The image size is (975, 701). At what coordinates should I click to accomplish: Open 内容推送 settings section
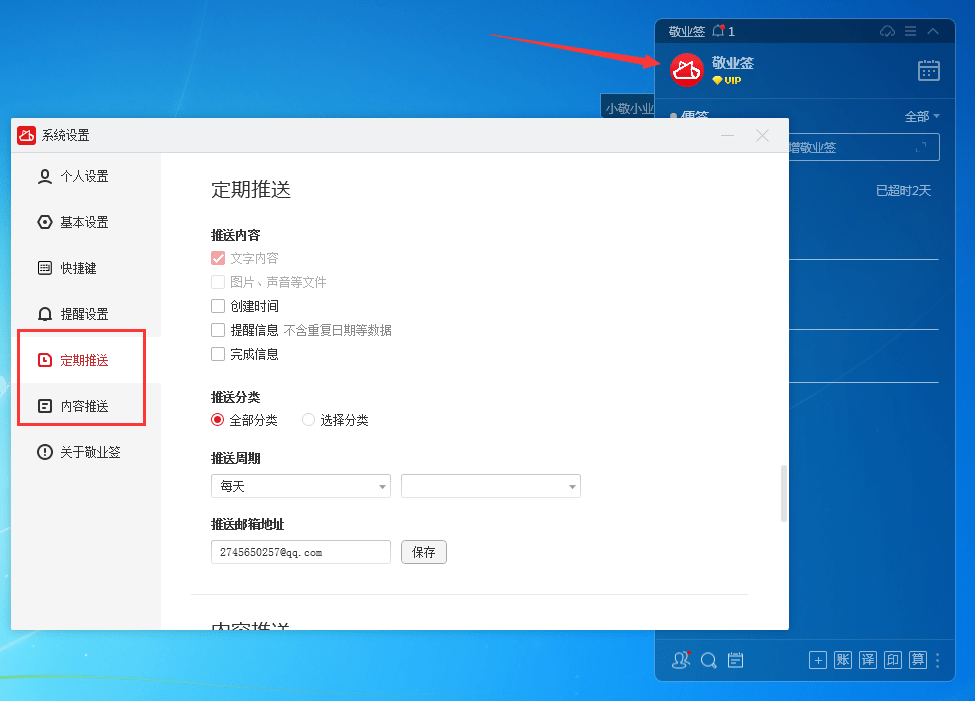coord(84,406)
